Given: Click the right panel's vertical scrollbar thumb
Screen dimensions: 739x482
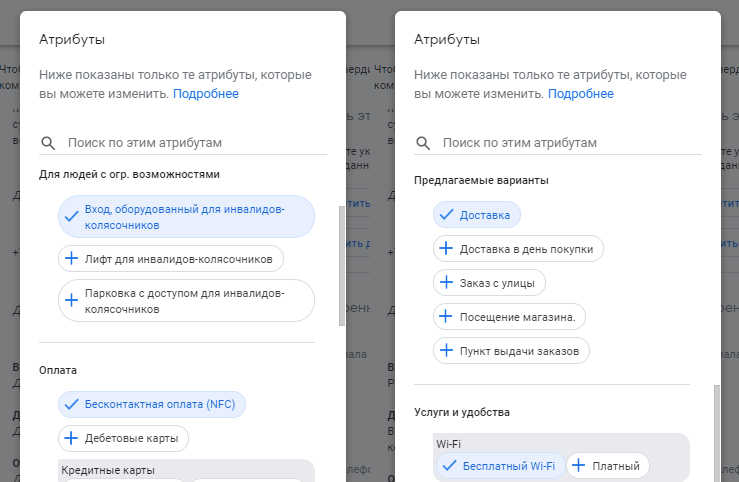Looking at the screenshot, I should (717, 433).
